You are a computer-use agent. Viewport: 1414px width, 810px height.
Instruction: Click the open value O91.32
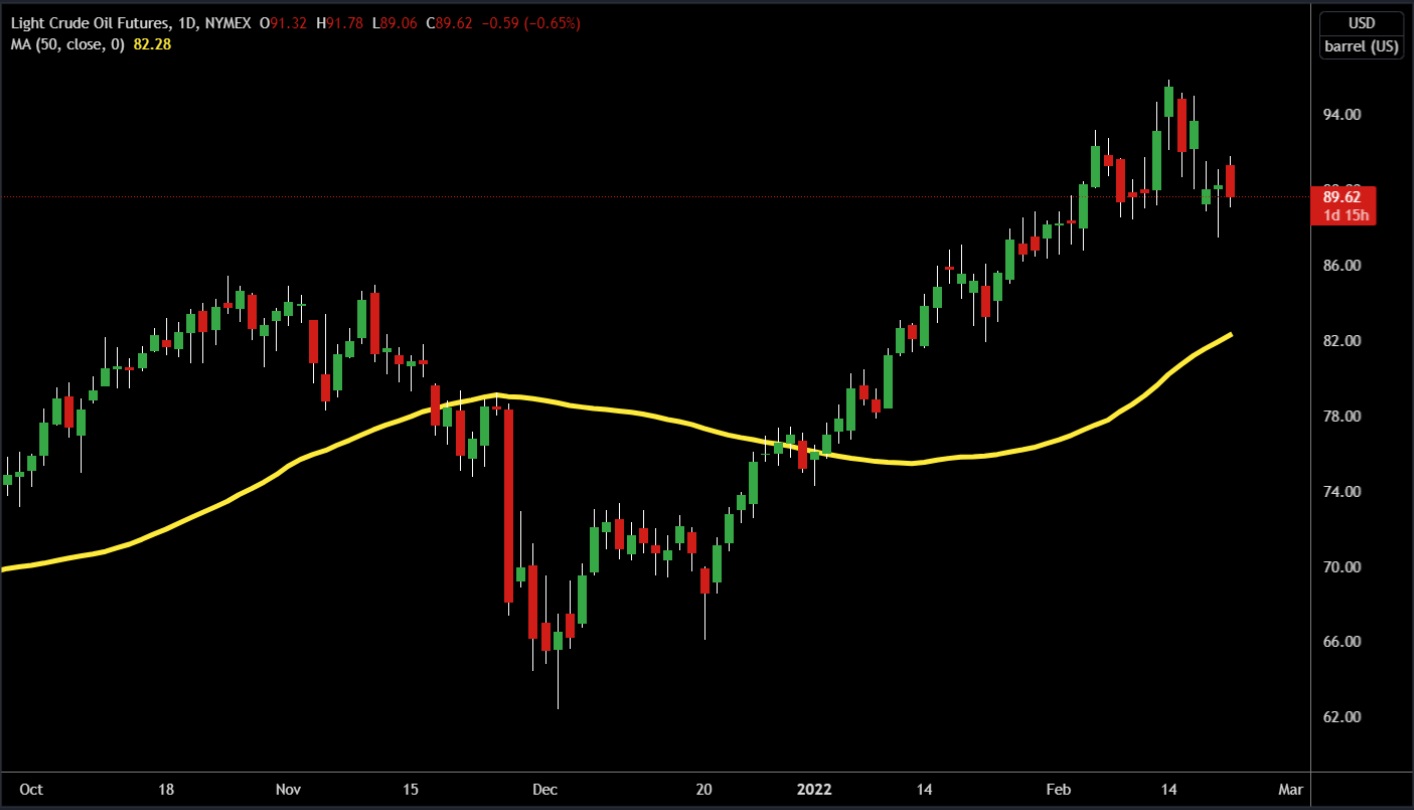coord(284,23)
